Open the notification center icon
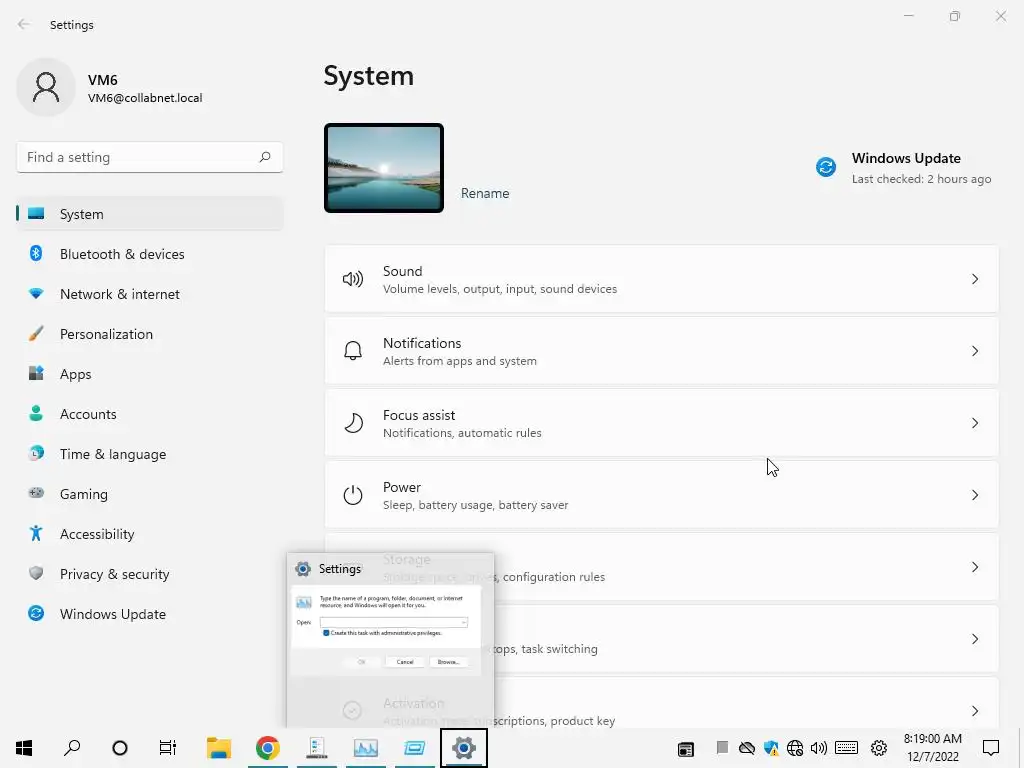Screen dimensions: 1024x768 tap(991, 748)
